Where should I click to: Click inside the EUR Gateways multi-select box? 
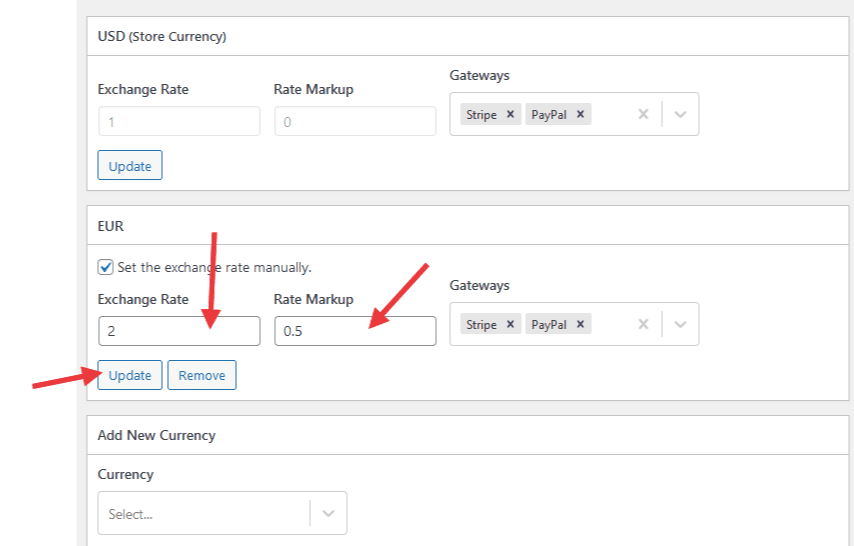(611, 324)
